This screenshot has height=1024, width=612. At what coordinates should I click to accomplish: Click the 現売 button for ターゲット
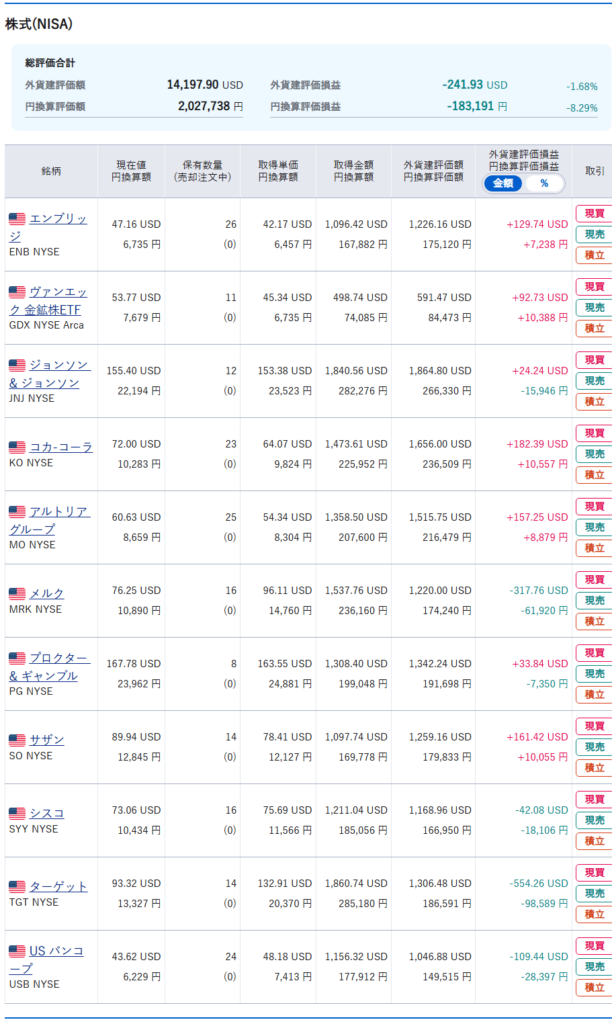point(594,893)
